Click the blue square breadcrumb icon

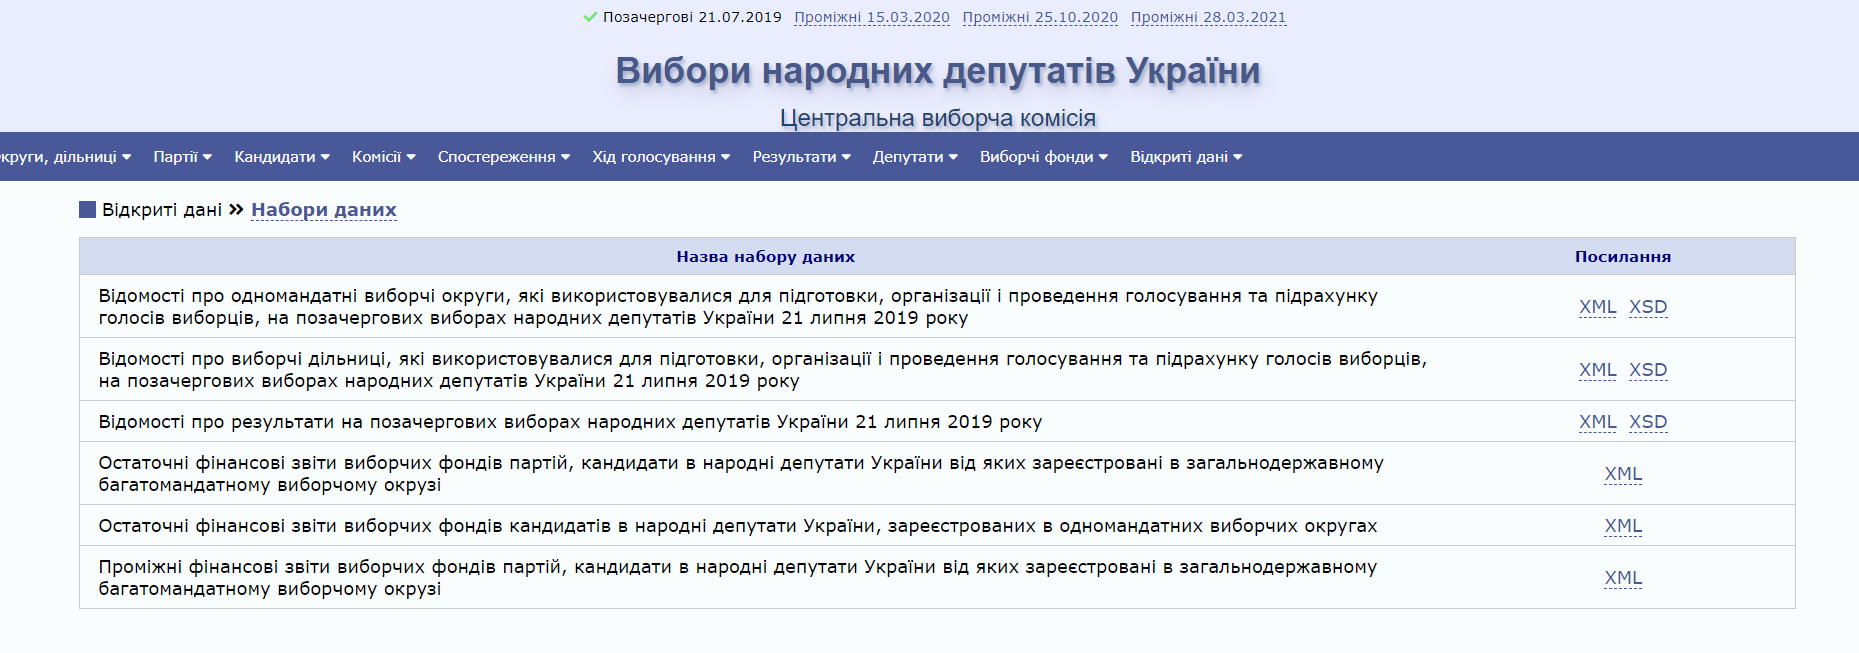(88, 210)
